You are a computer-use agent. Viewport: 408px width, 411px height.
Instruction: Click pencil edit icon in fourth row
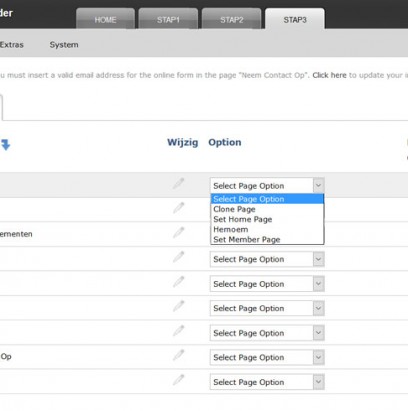coord(178,257)
